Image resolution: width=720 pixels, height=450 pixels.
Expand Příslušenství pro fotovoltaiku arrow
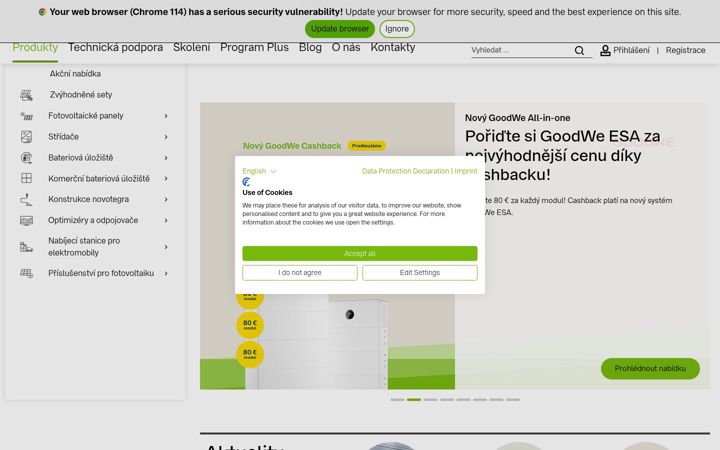[x=166, y=274]
